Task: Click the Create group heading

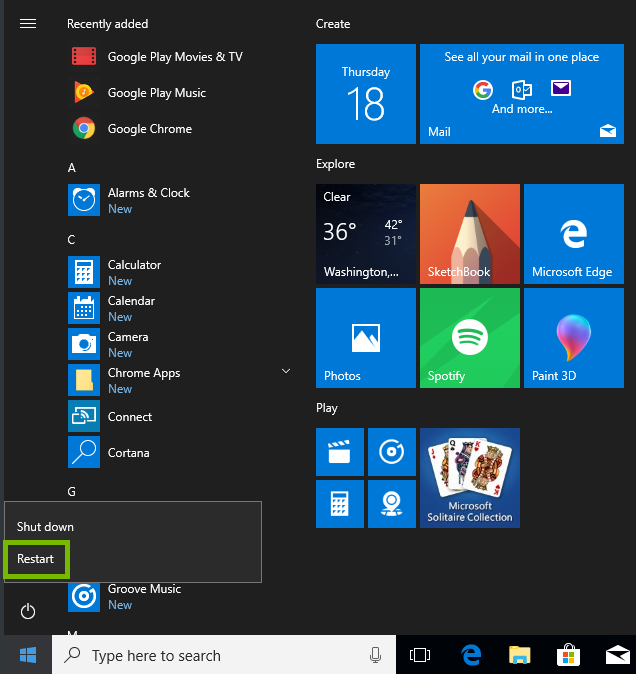Action: pos(333,24)
